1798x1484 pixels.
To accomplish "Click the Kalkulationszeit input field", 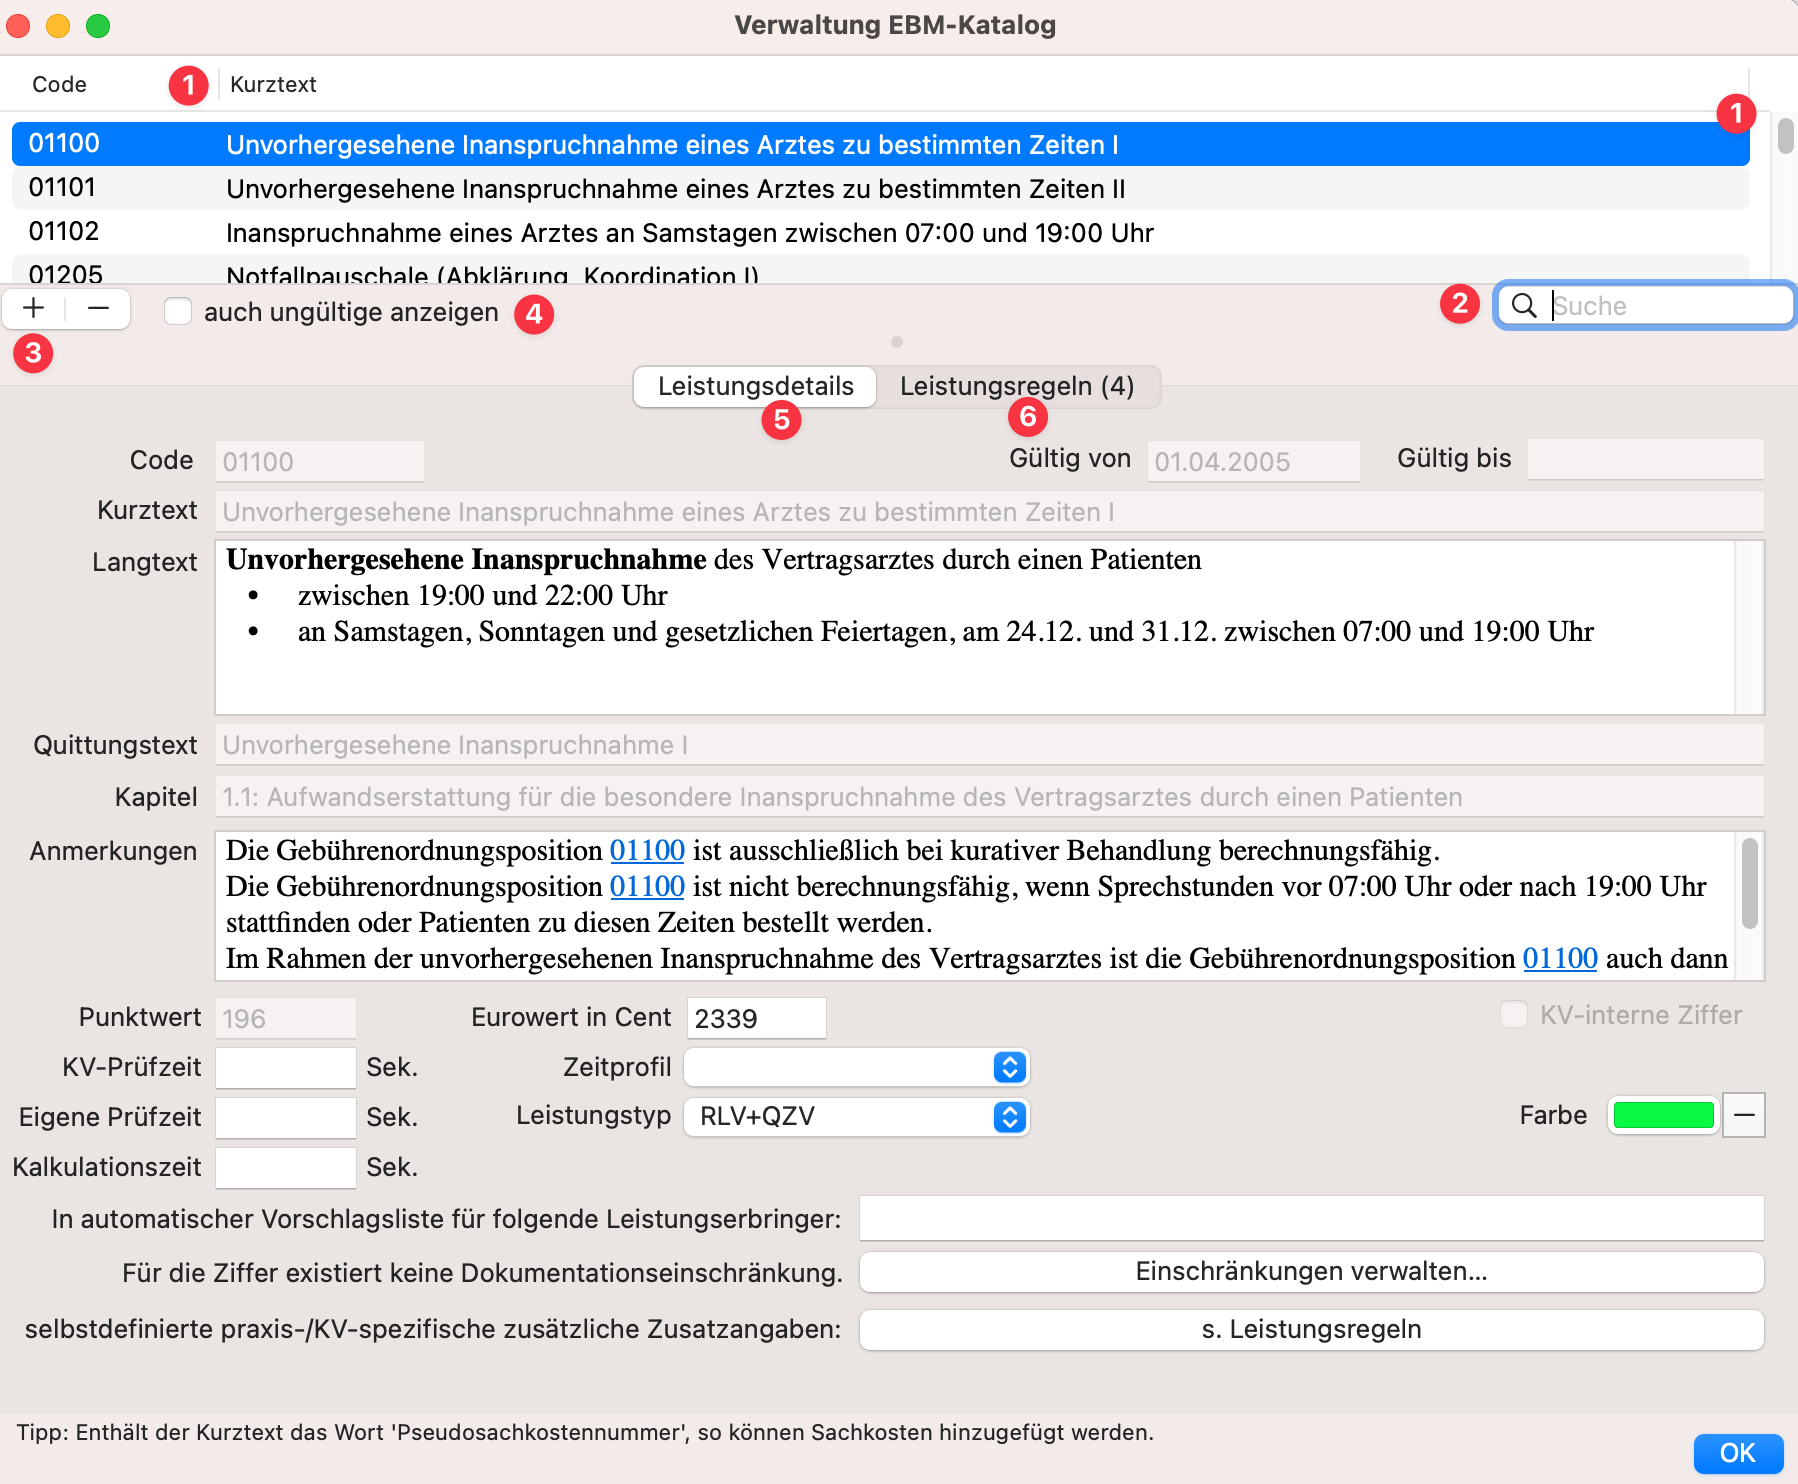I will coord(286,1167).
